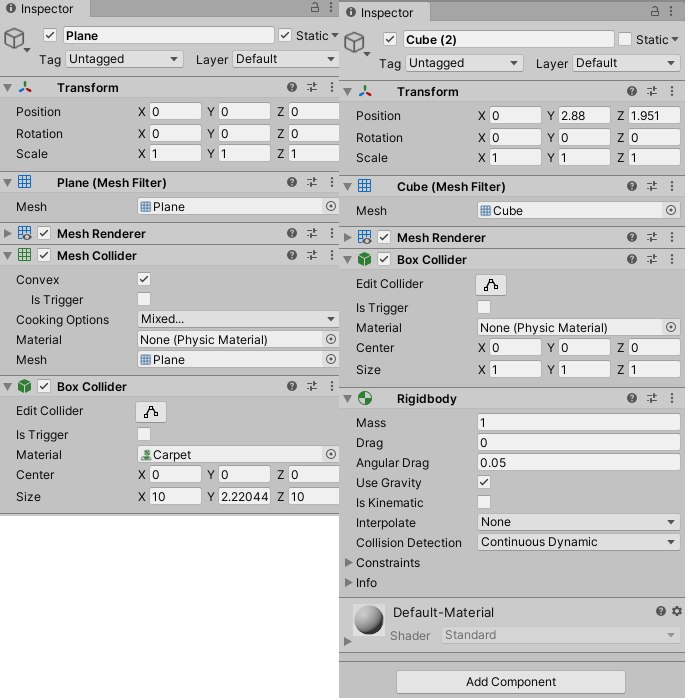Image resolution: width=689 pixels, height=699 pixels.
Task: Enable Is Trigger on Cube's Box Collider
Action: 484,307
